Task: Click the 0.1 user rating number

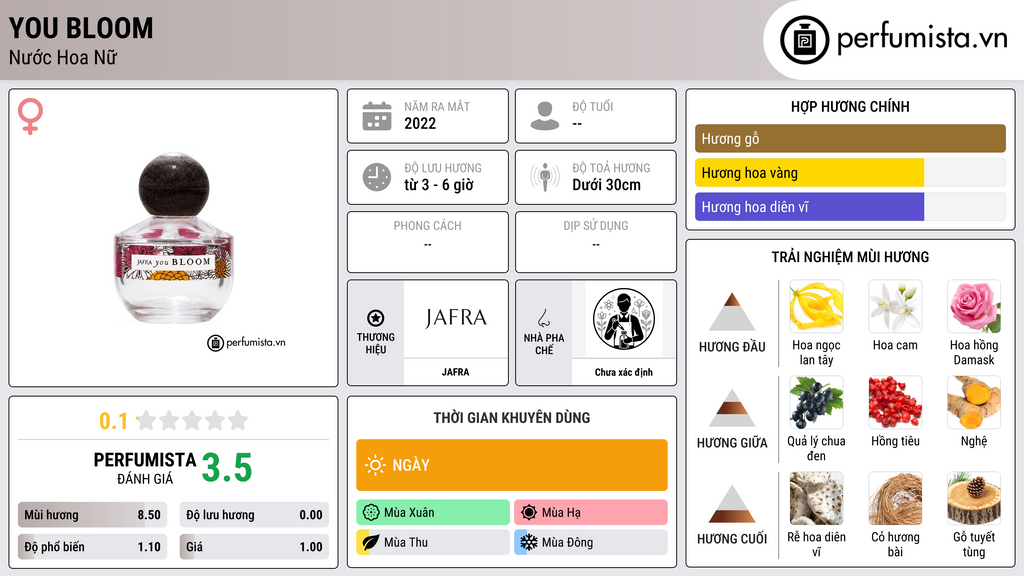Action: tap(113, 421)
